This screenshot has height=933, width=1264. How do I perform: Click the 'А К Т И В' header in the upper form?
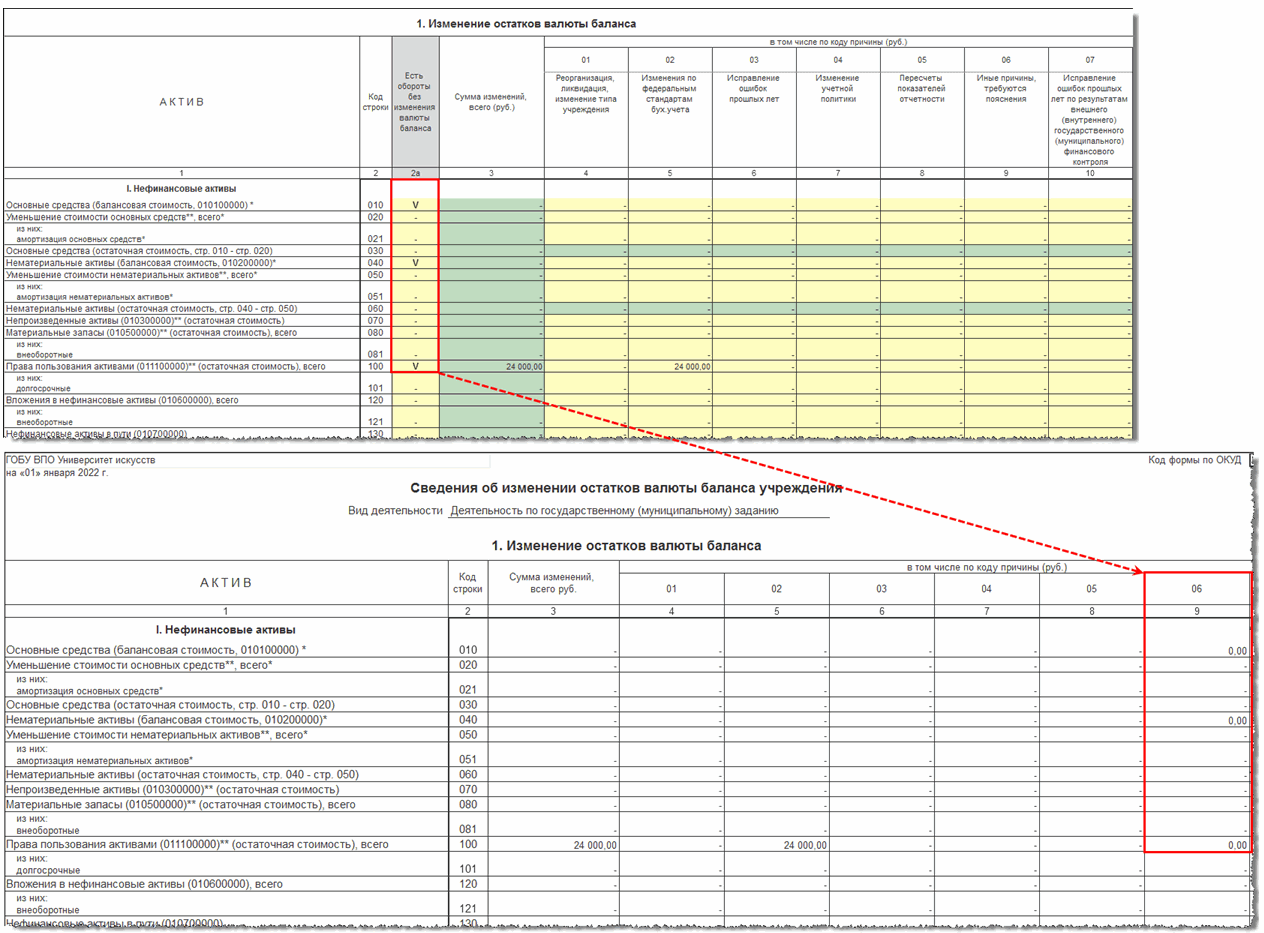pyautogui.click(x=181, y=101)
